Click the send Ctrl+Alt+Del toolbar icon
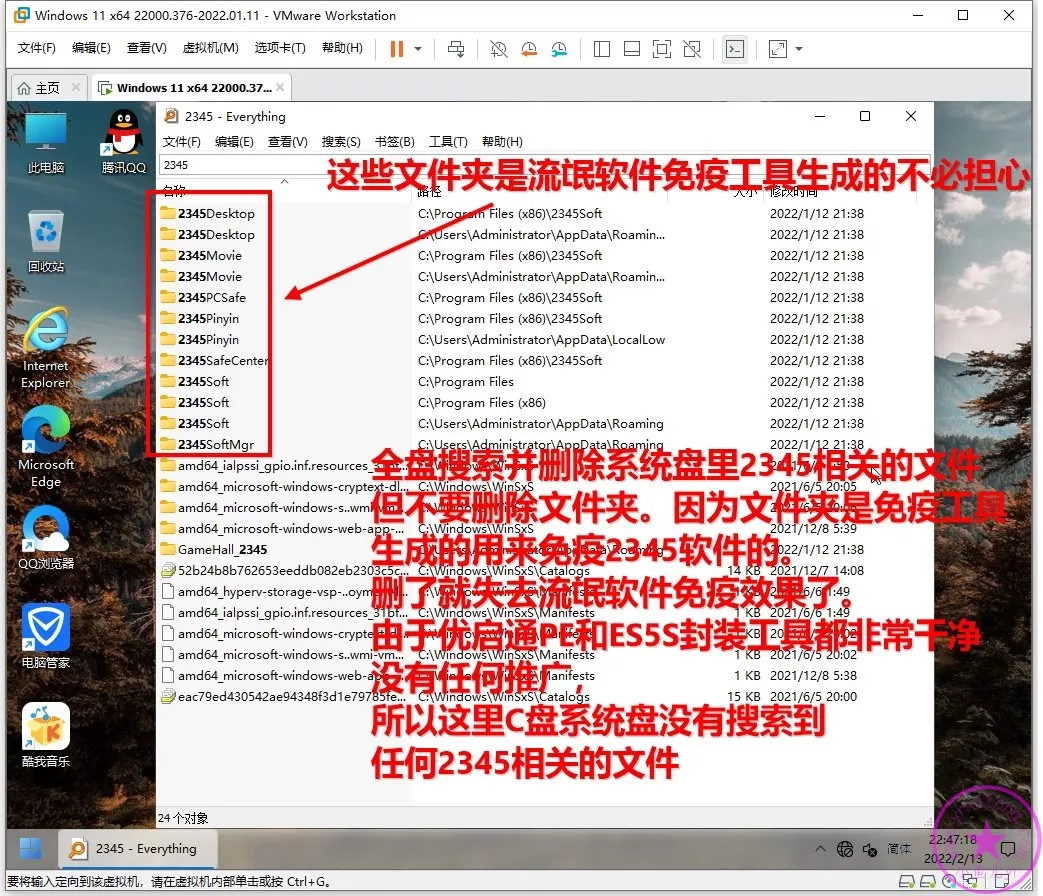The width and height of the screenshot is (1043, 896). (456, 48)
